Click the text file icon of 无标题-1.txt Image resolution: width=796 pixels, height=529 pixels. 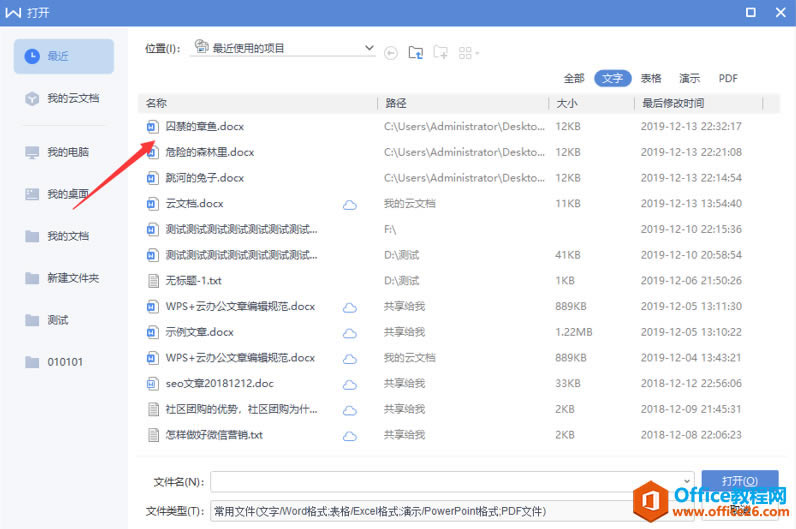point(153,281)
